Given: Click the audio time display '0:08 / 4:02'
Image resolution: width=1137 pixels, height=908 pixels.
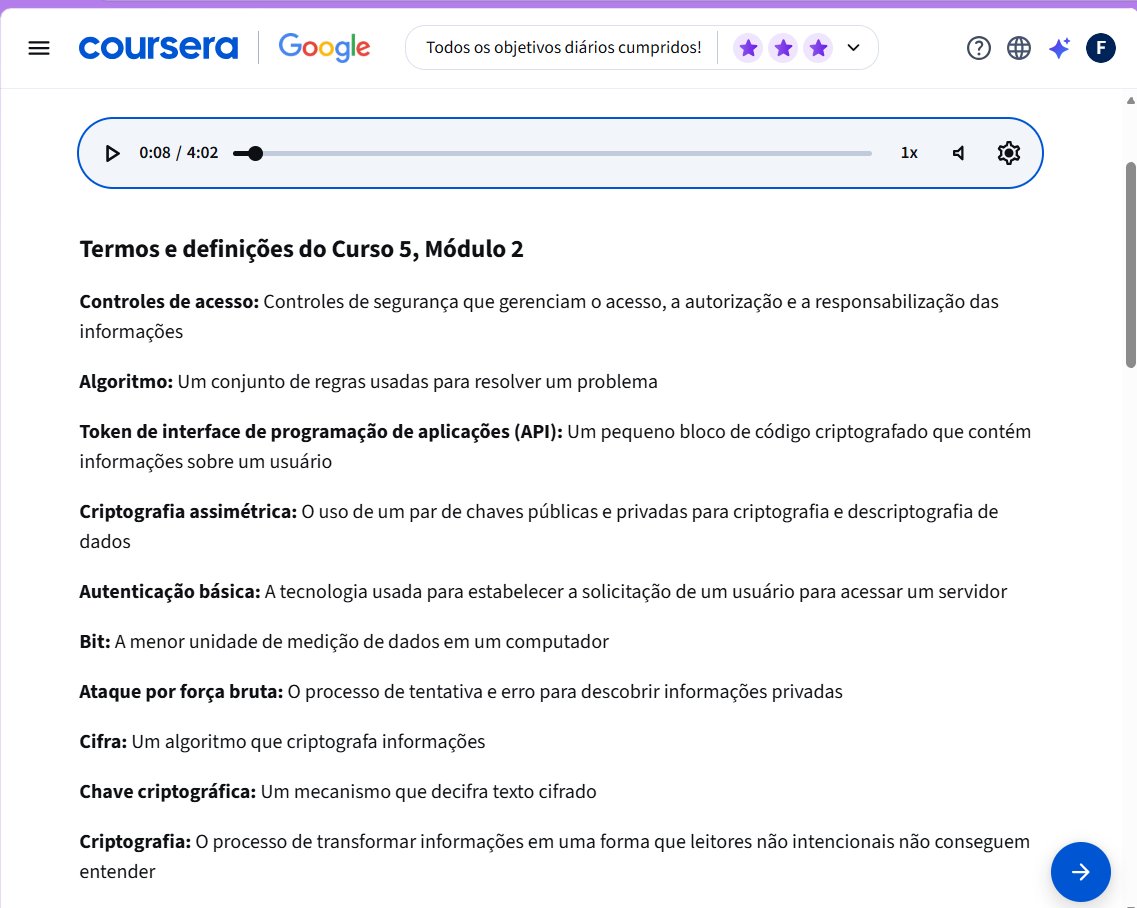Looking at the screenshot, I should click(x=178, y=153).
